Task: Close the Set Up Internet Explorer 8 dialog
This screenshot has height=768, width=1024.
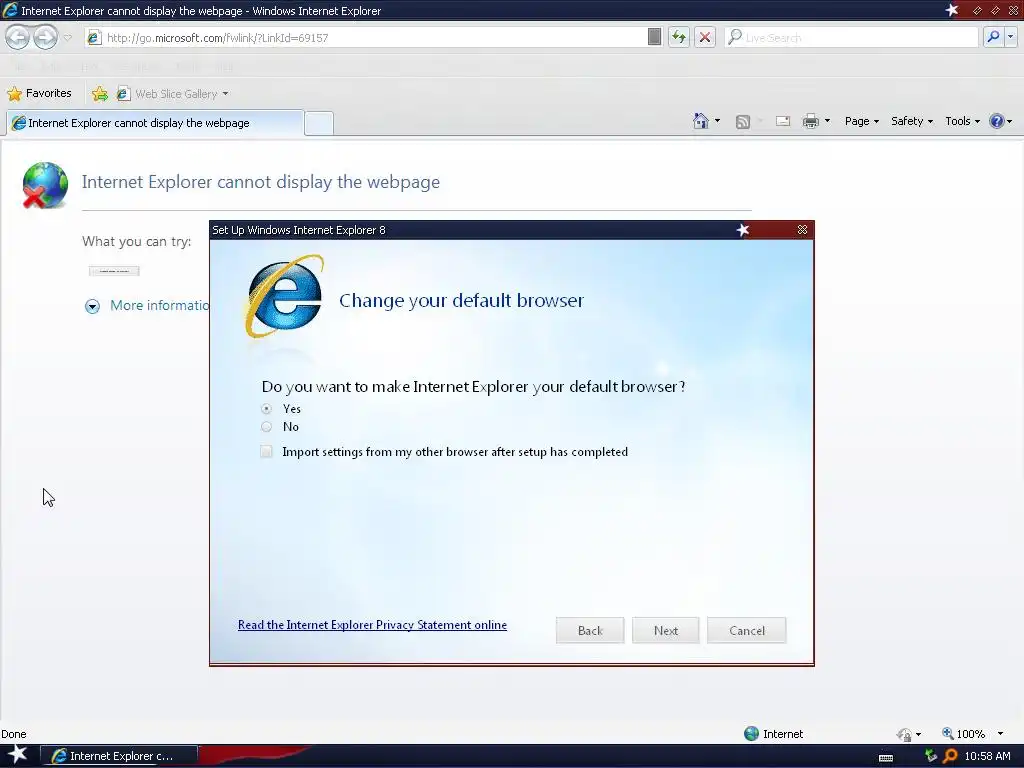Action: [x=803, y=230]
